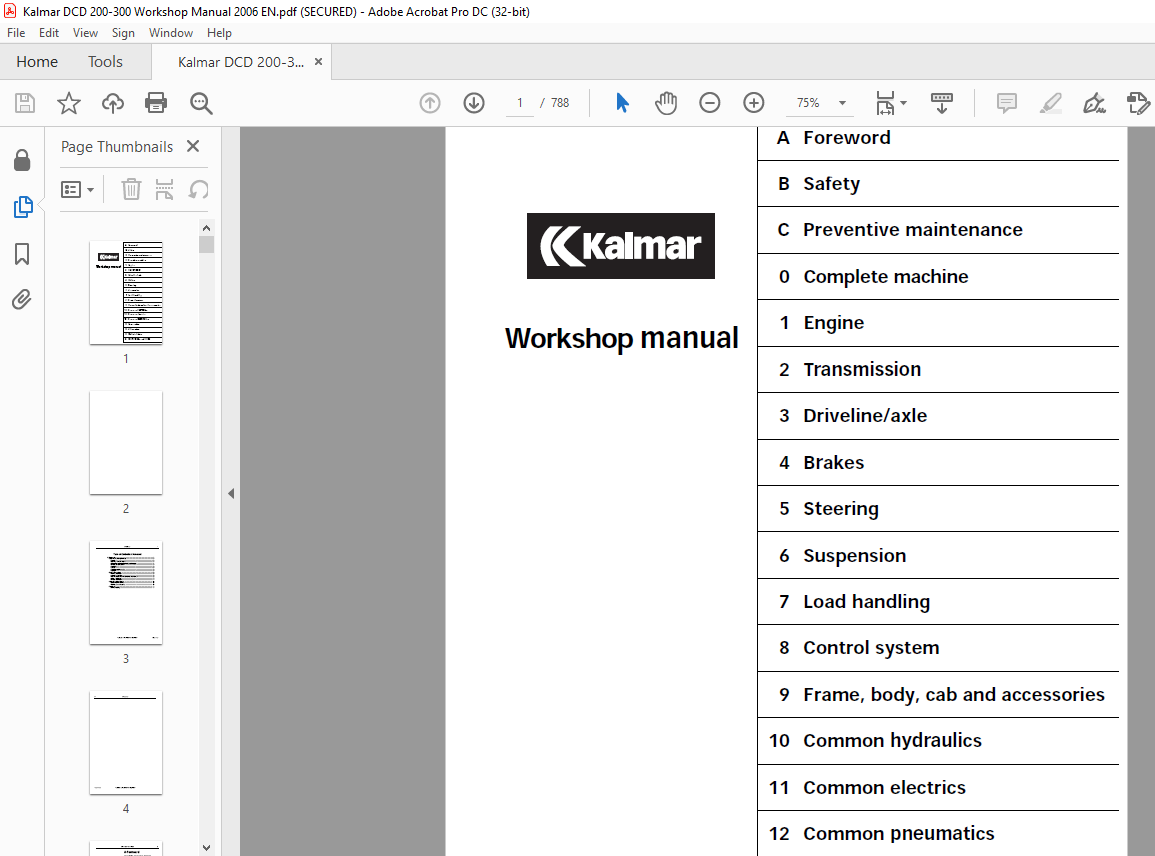Click the scrolling mode icon
1155x856 pixels.
click(941, 103)
